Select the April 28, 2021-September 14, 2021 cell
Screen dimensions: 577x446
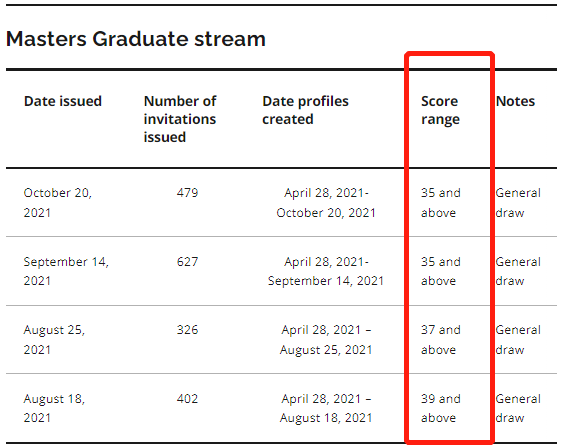click(x=326, y=271)
